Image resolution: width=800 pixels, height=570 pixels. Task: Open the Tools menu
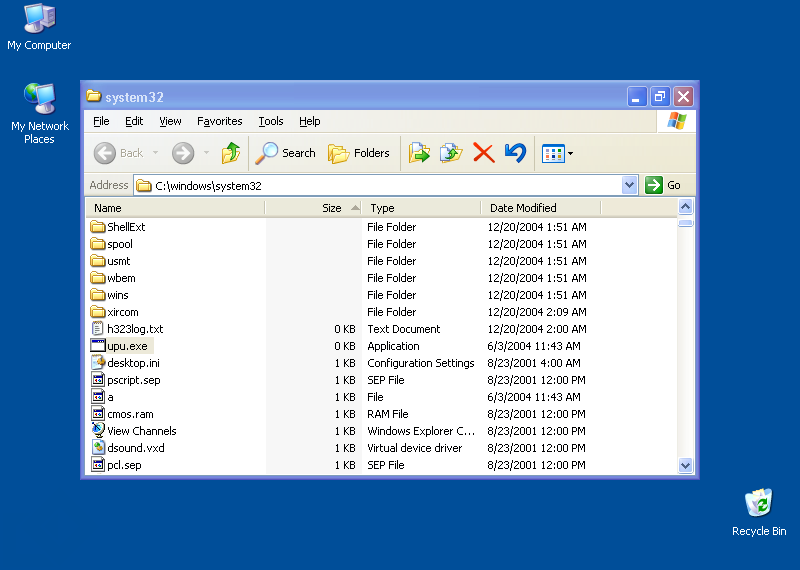click(x=270, y=121)
